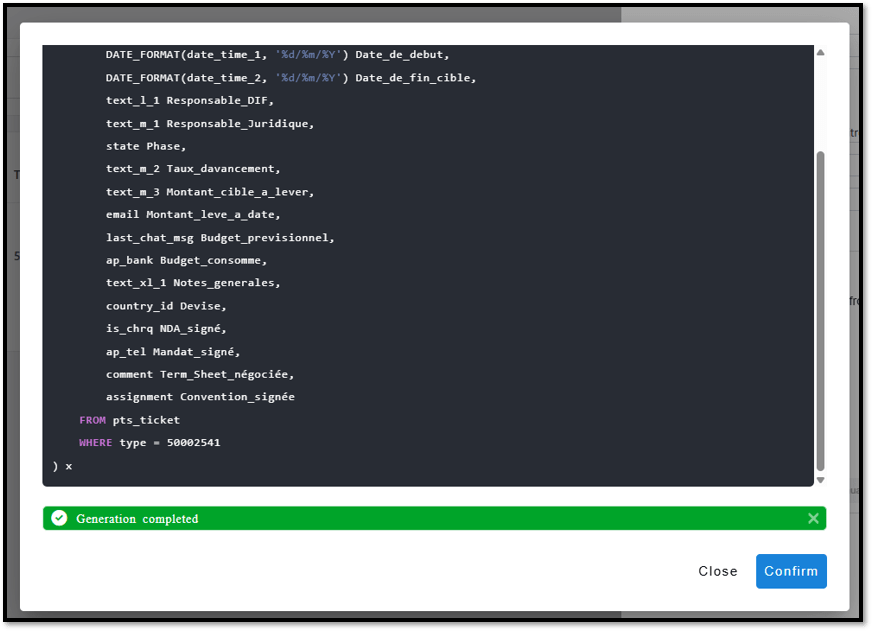Place cursor after closing parenthesis x
This screenshot has height=631, width=872.
pos(73,465)
